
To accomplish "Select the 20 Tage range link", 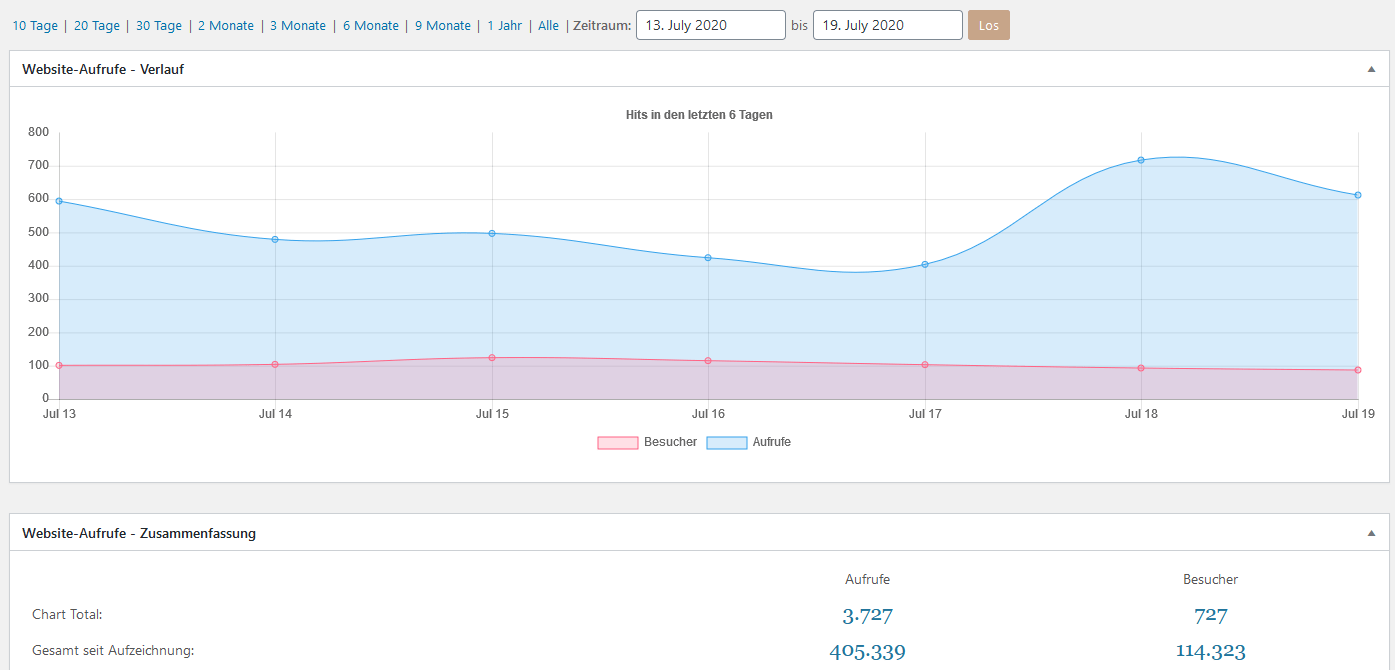I will 98,26.
